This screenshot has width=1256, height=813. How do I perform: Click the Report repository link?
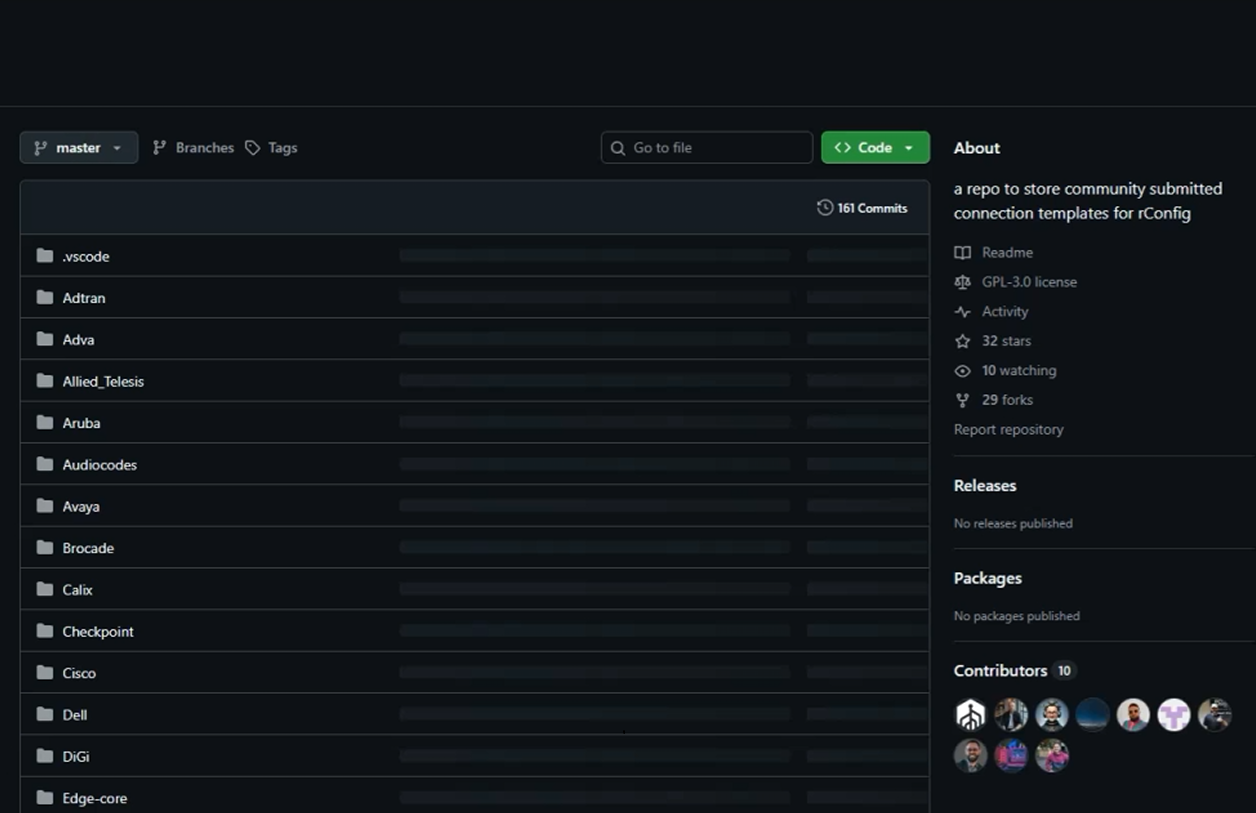click(1008, 430)
